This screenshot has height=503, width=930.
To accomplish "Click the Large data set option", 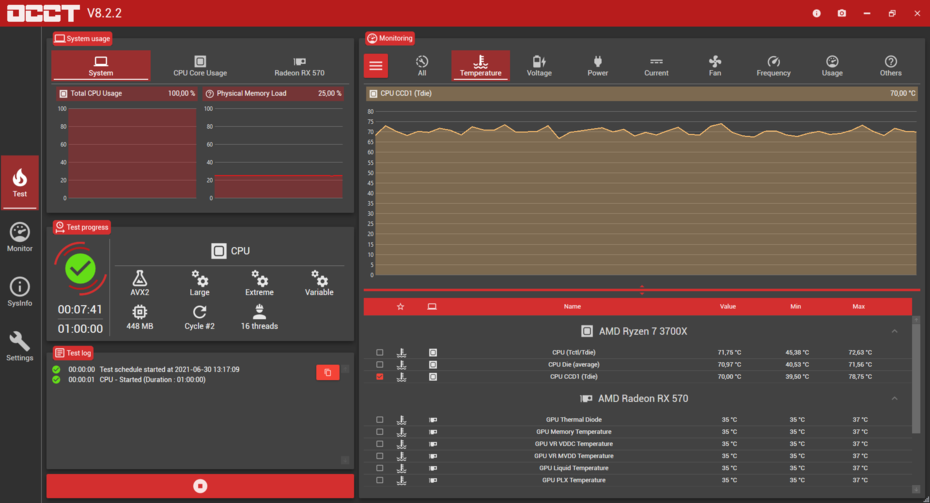I will pyautogui.click(x=199, y=283).
